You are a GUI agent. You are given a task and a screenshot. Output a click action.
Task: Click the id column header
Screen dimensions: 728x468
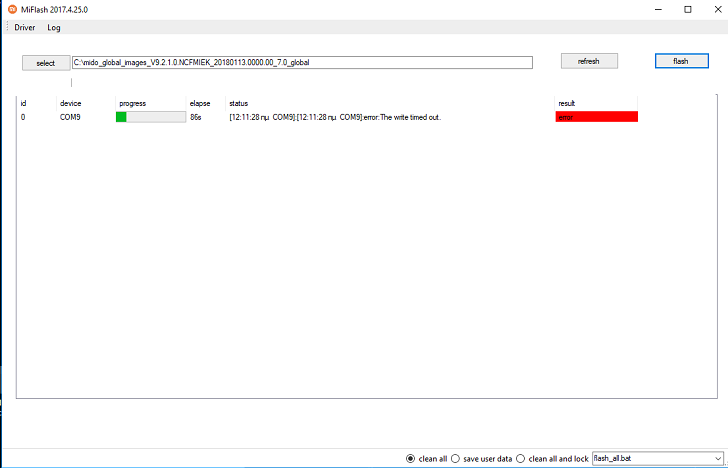click(37, 104)
